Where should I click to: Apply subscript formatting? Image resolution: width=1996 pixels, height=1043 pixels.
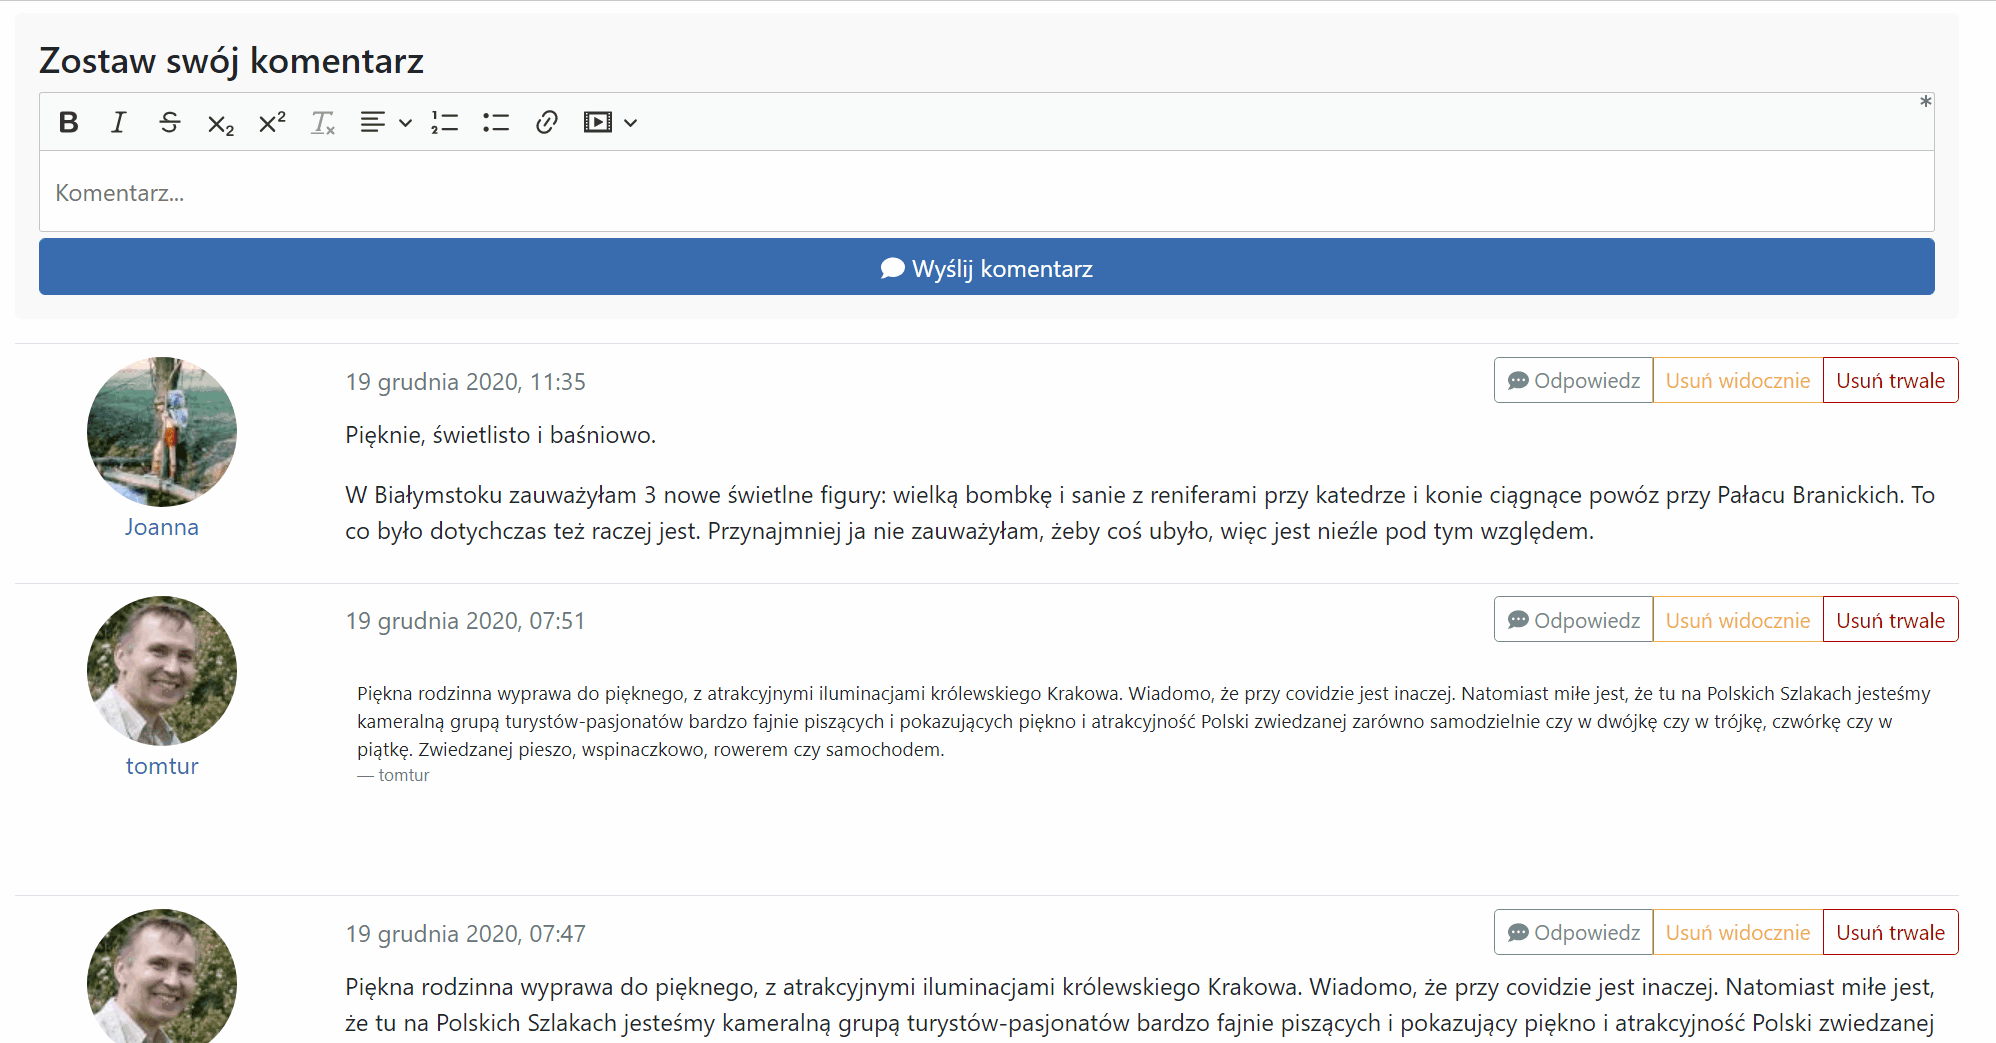click(x=221, y=122)
